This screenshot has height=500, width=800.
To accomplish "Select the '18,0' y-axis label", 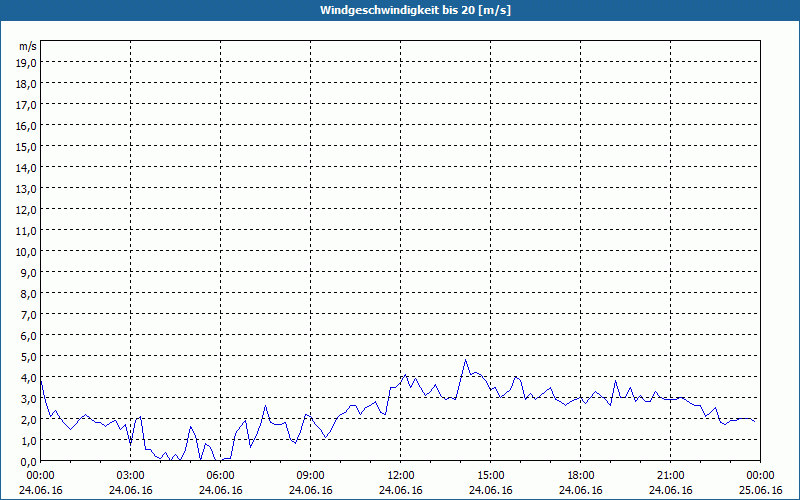I will (x=27, y=84).
